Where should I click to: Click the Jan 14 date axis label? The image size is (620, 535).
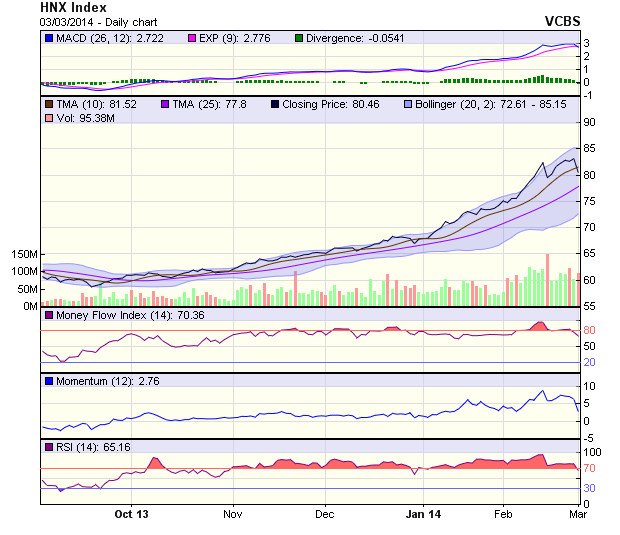tap(422, 514)
